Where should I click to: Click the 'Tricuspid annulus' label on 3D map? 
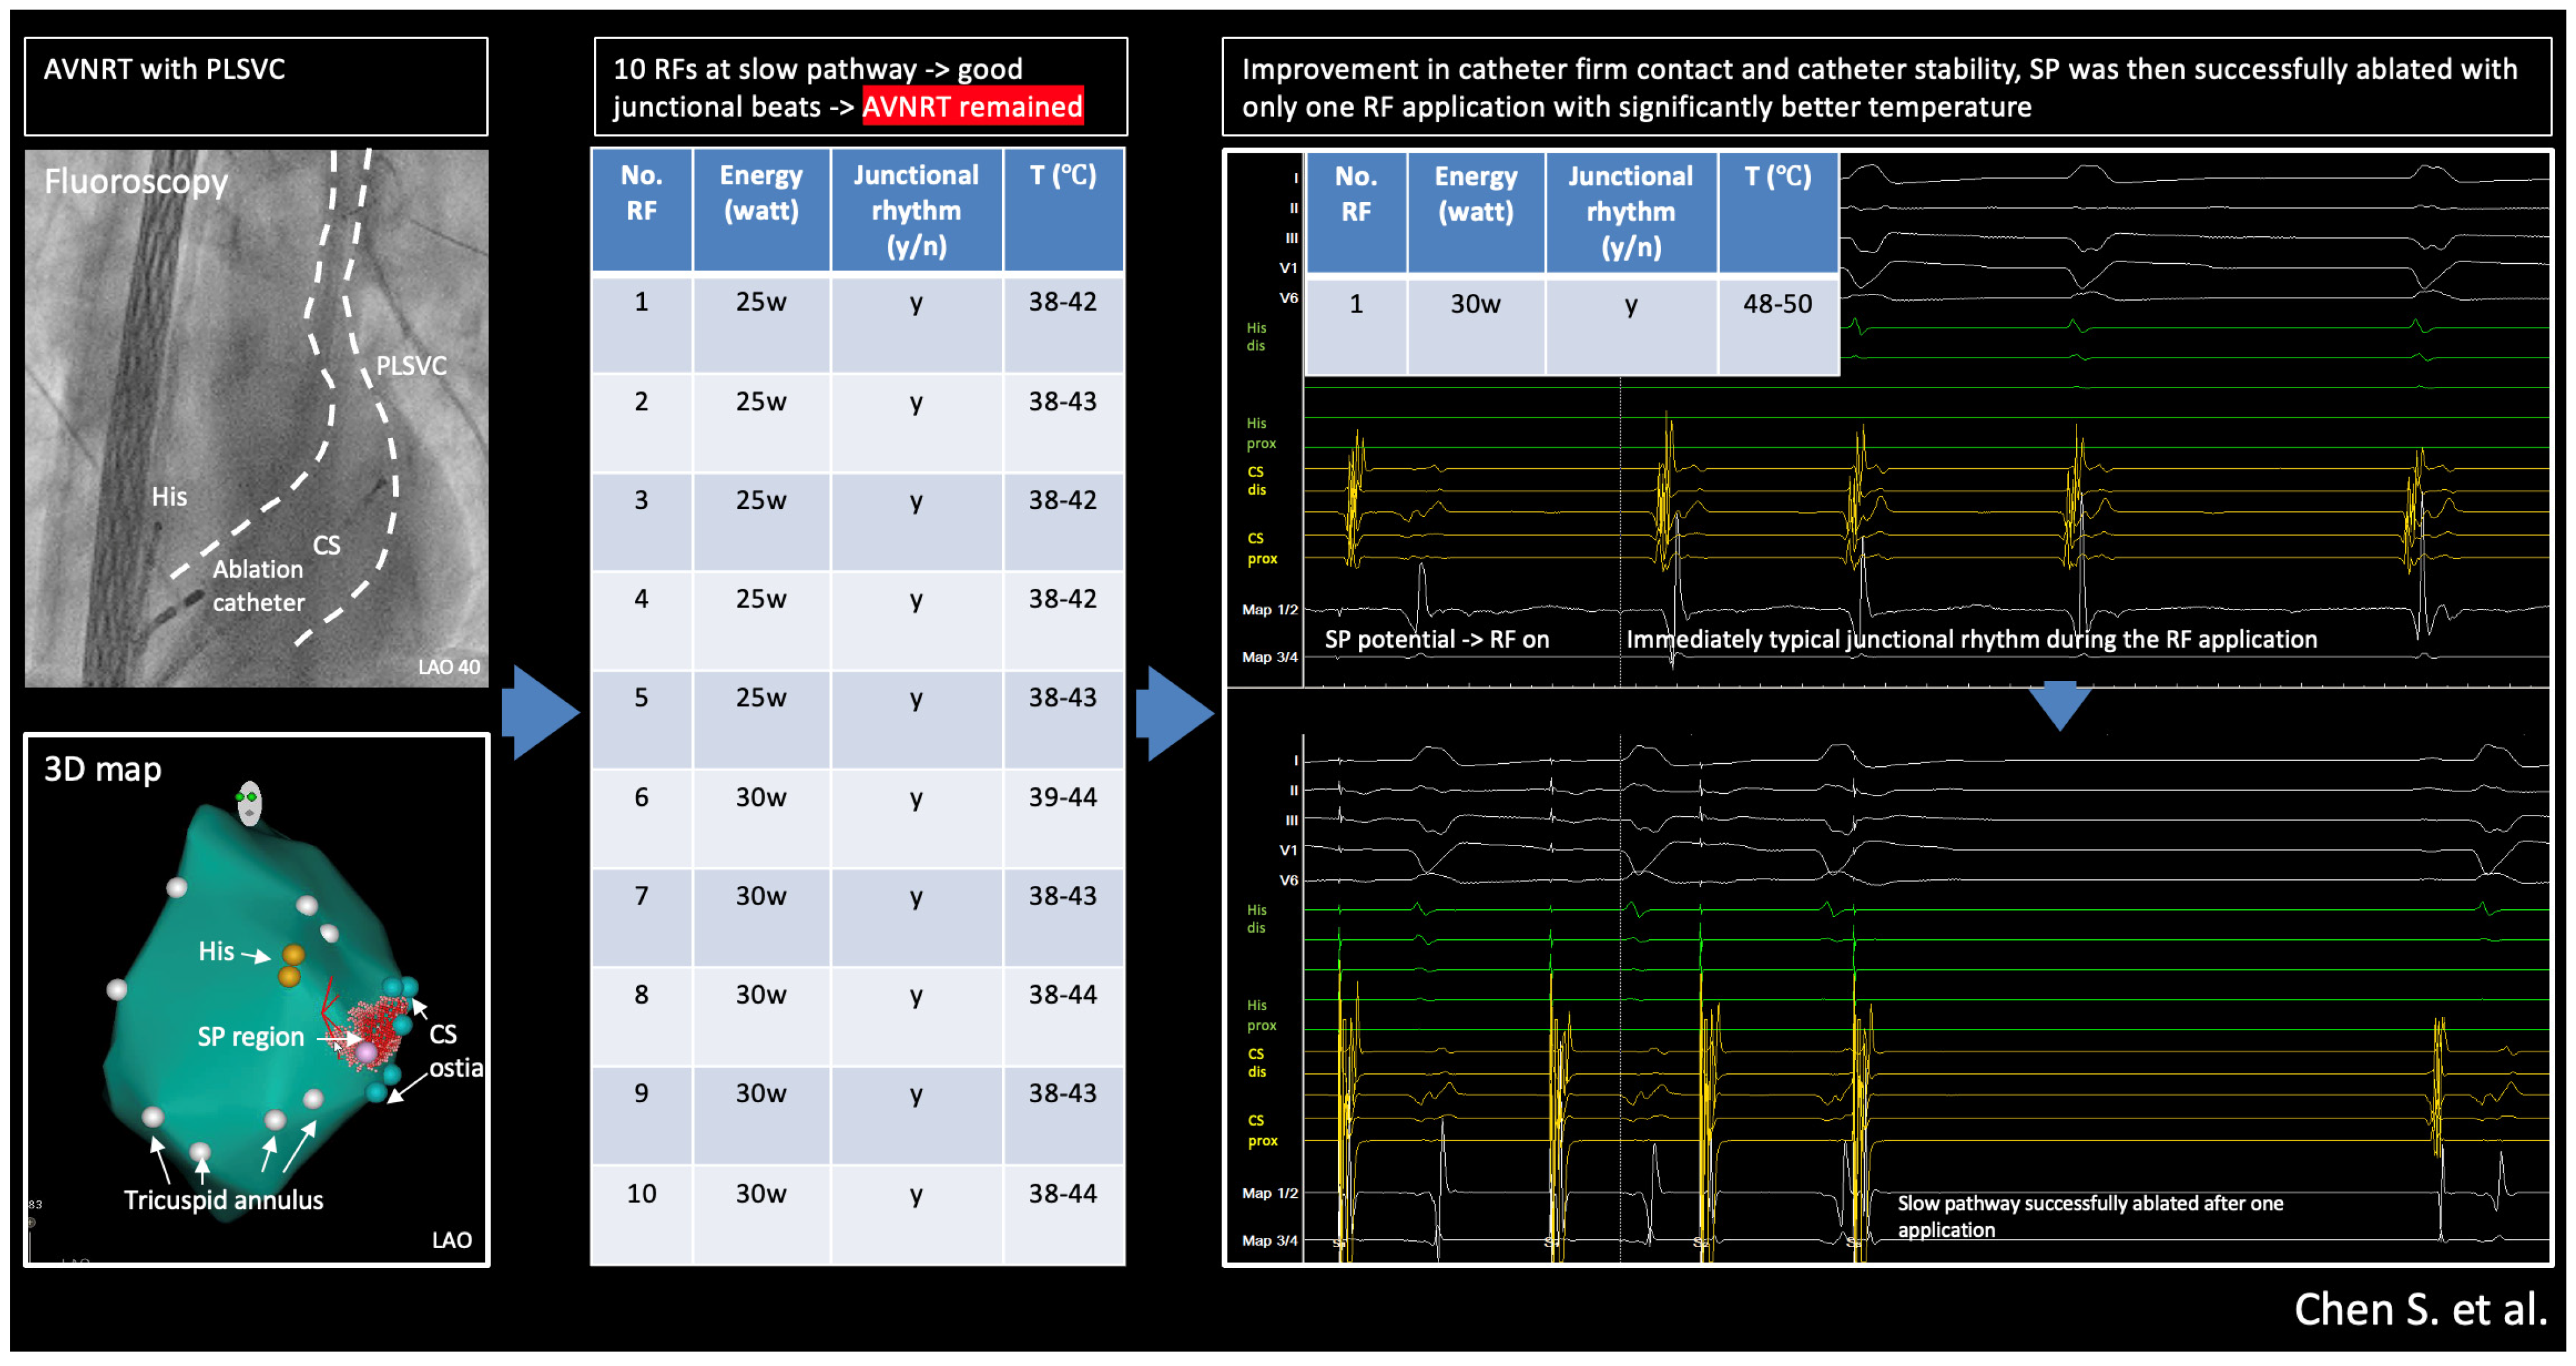coord(223,1199)
